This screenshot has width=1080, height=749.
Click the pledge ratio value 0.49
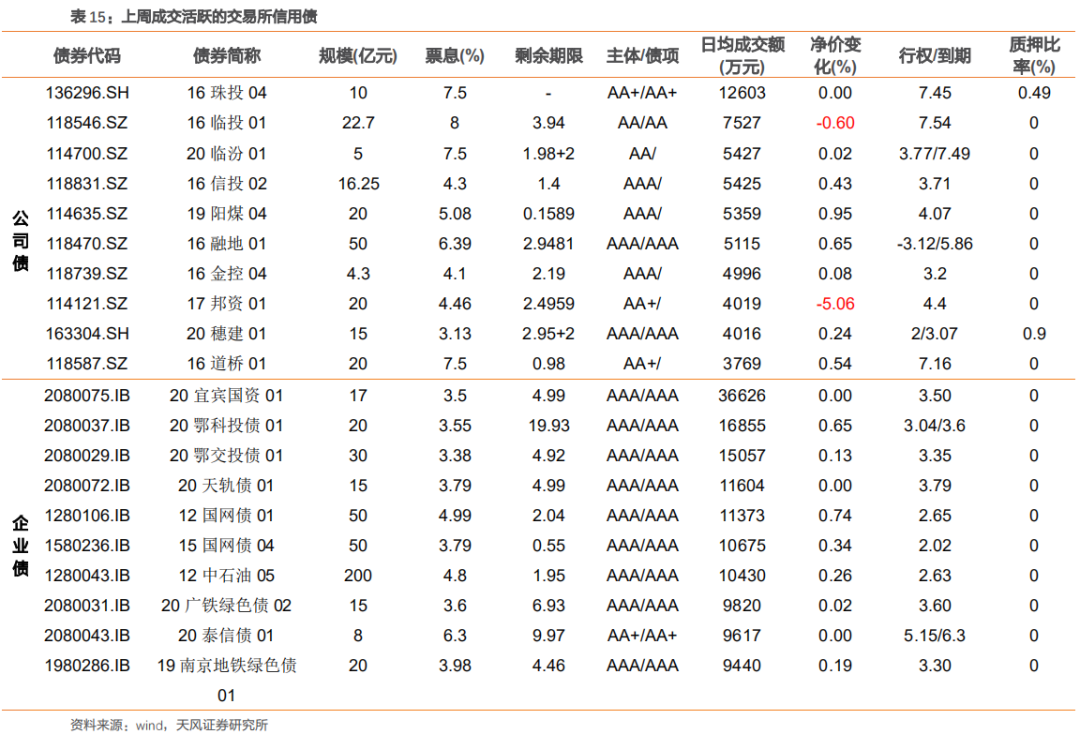pos(1034,93)
